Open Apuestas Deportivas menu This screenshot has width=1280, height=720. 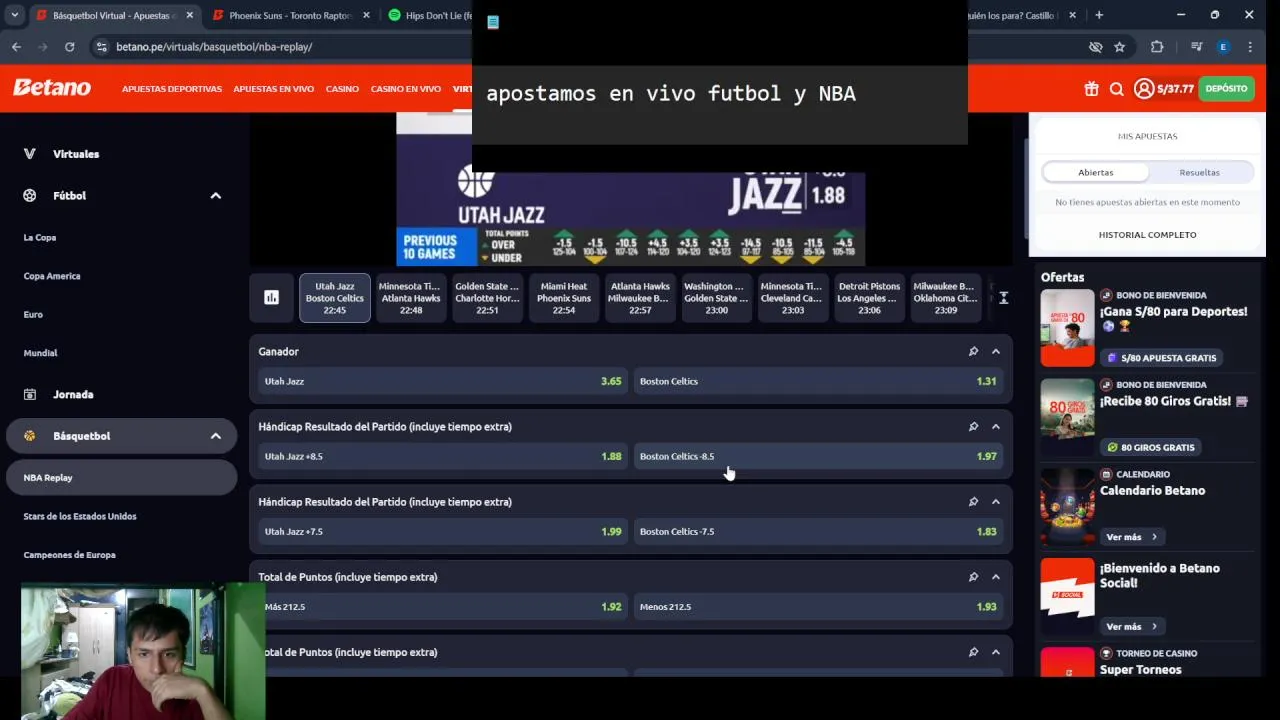point(172,89)
